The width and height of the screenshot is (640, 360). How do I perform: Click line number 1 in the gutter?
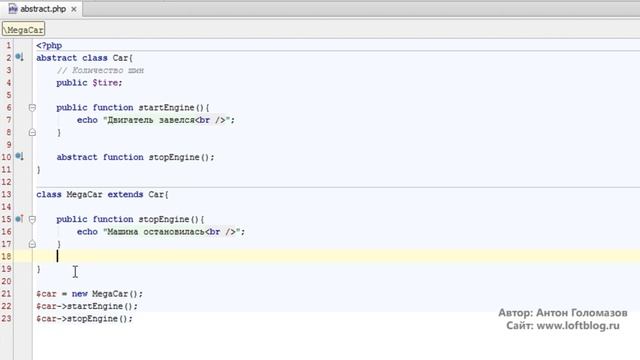point(9,46)
